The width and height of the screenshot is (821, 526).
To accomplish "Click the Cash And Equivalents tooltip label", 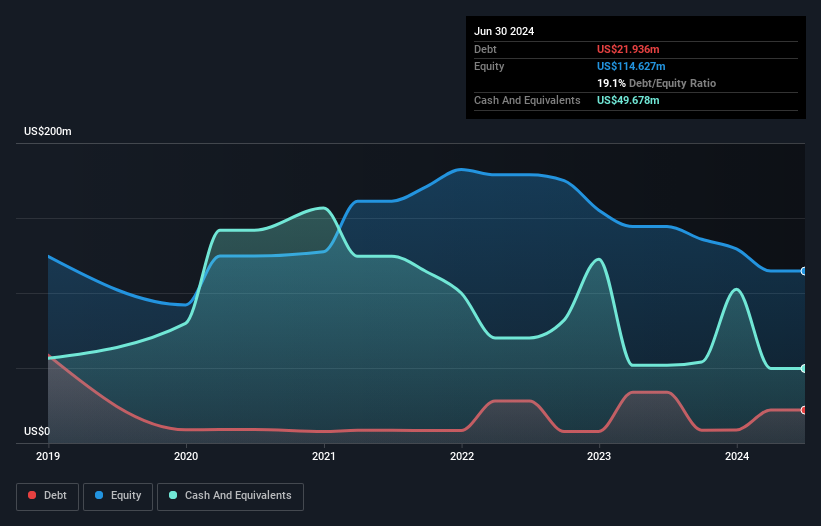I will (527, 100).
